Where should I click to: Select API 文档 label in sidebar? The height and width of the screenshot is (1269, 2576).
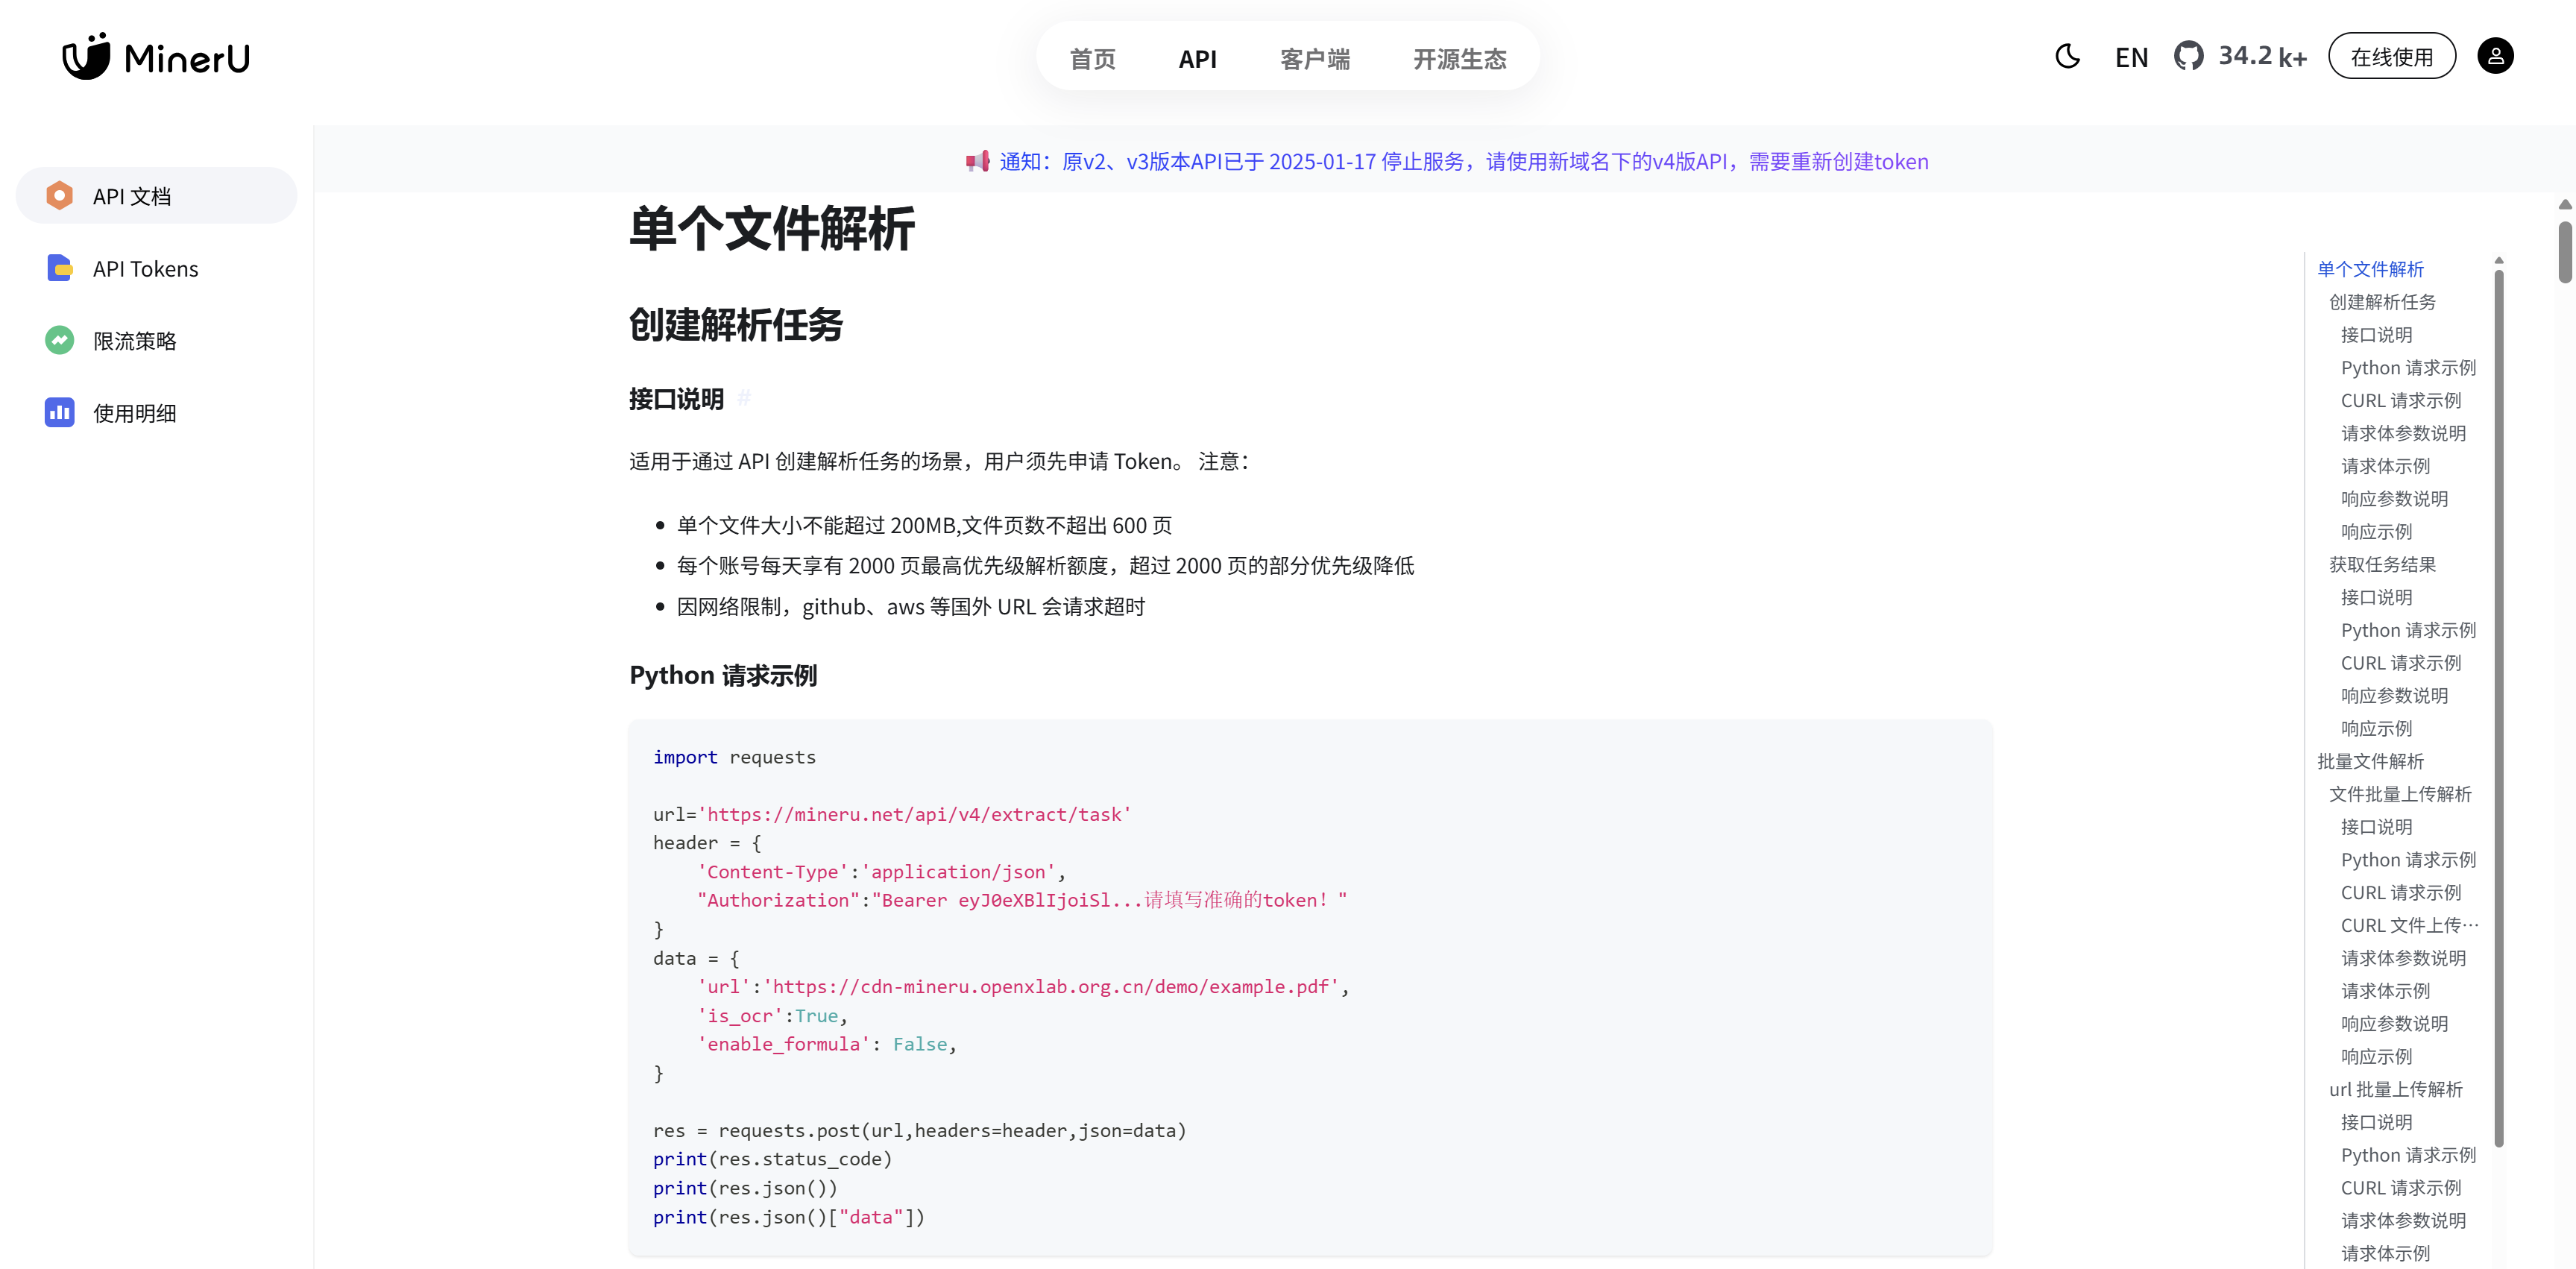point(132,197)
